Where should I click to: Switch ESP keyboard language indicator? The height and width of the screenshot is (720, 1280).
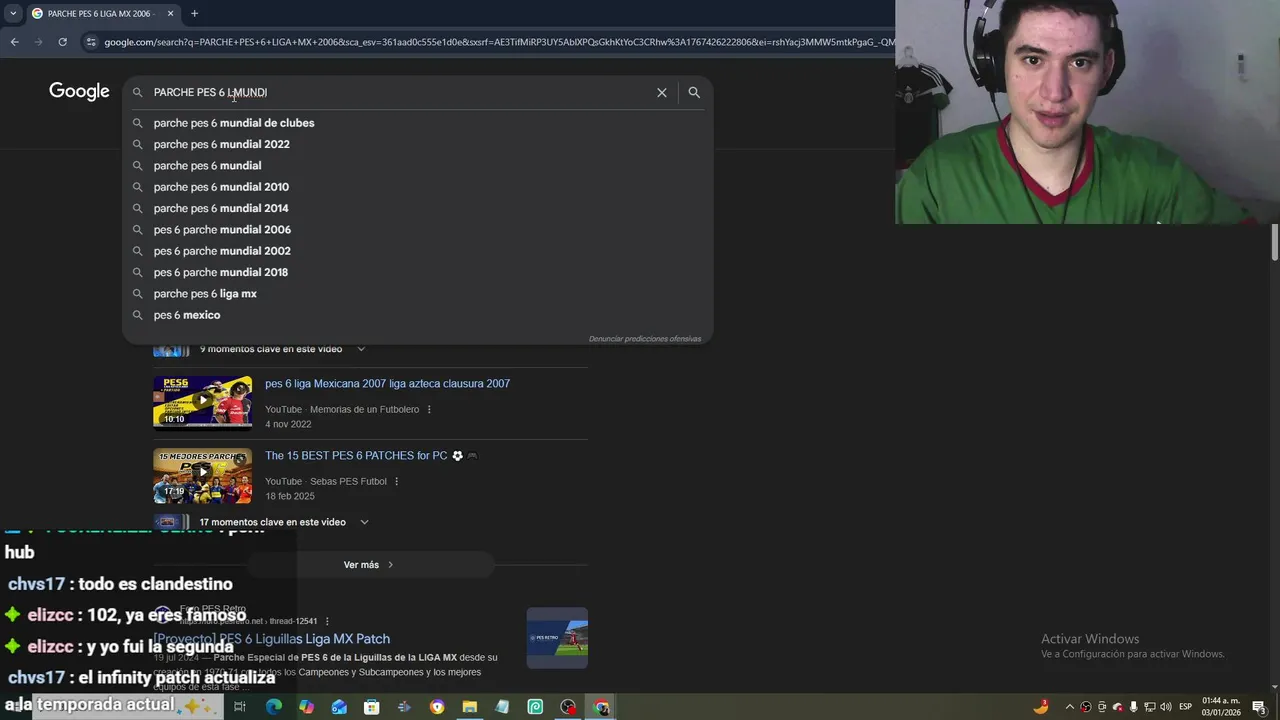(1186, 707)
